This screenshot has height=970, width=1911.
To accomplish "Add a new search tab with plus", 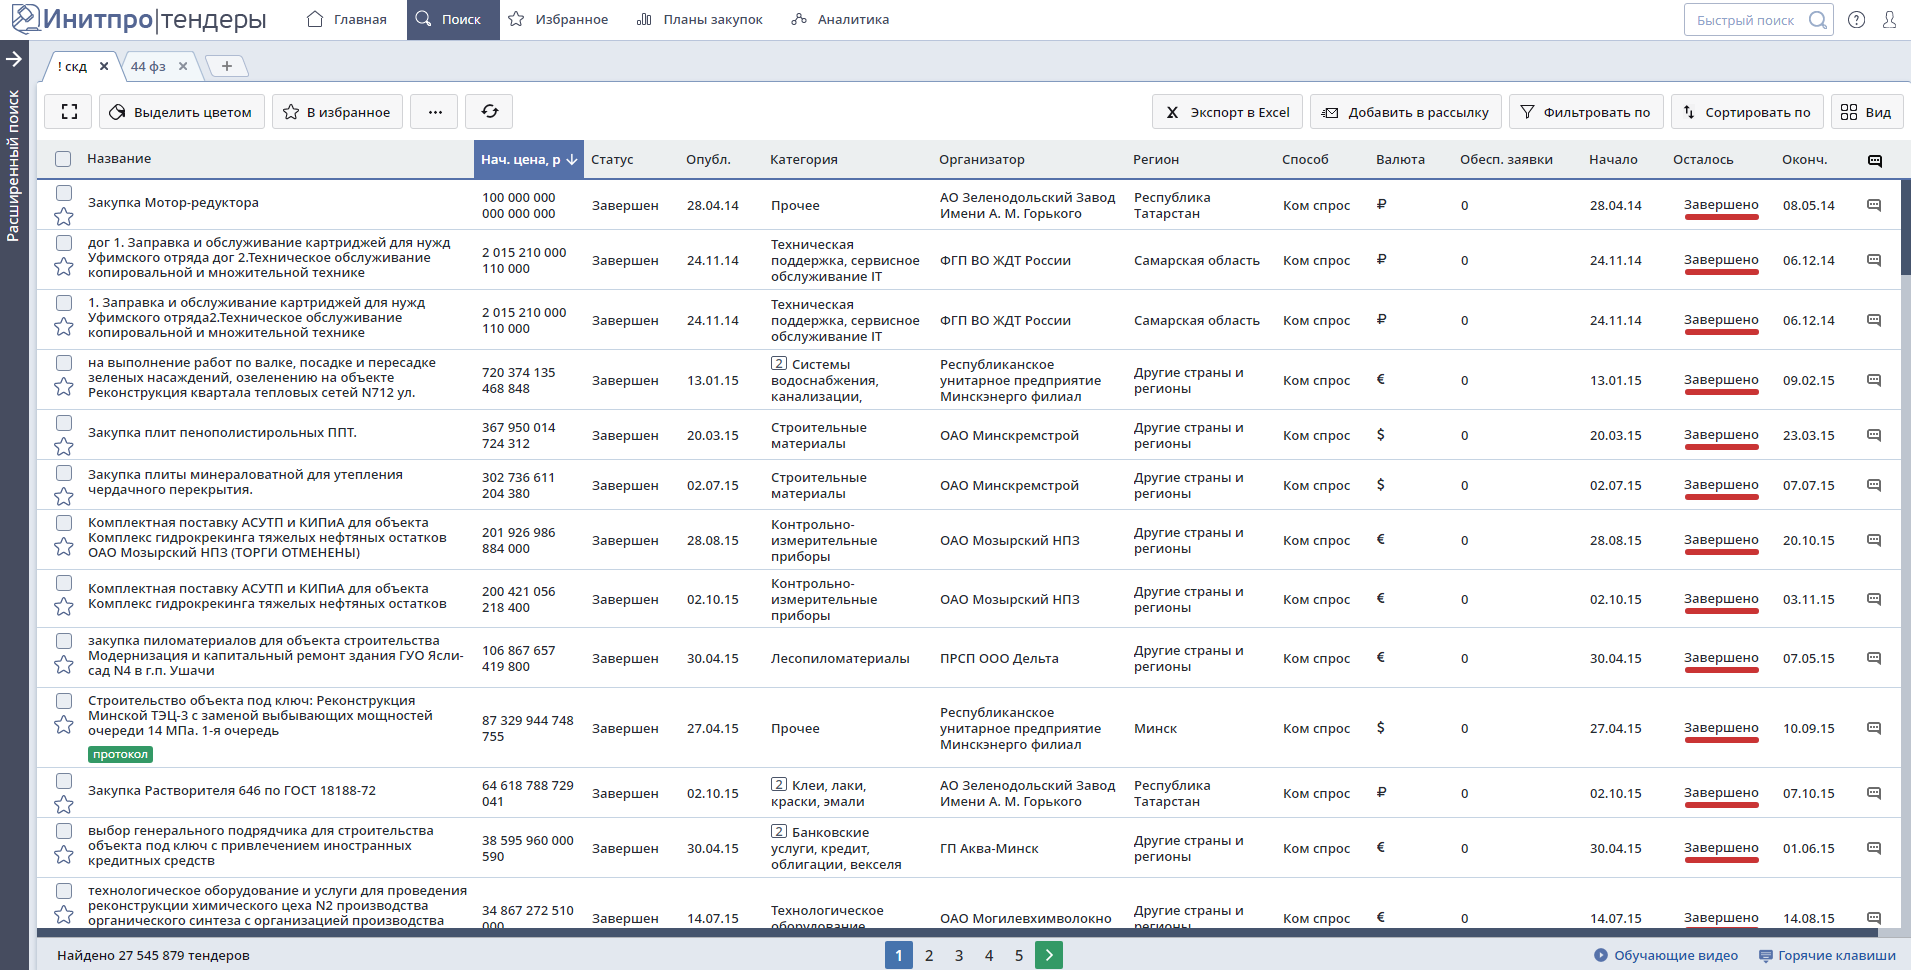I will (x=227, y=67).
